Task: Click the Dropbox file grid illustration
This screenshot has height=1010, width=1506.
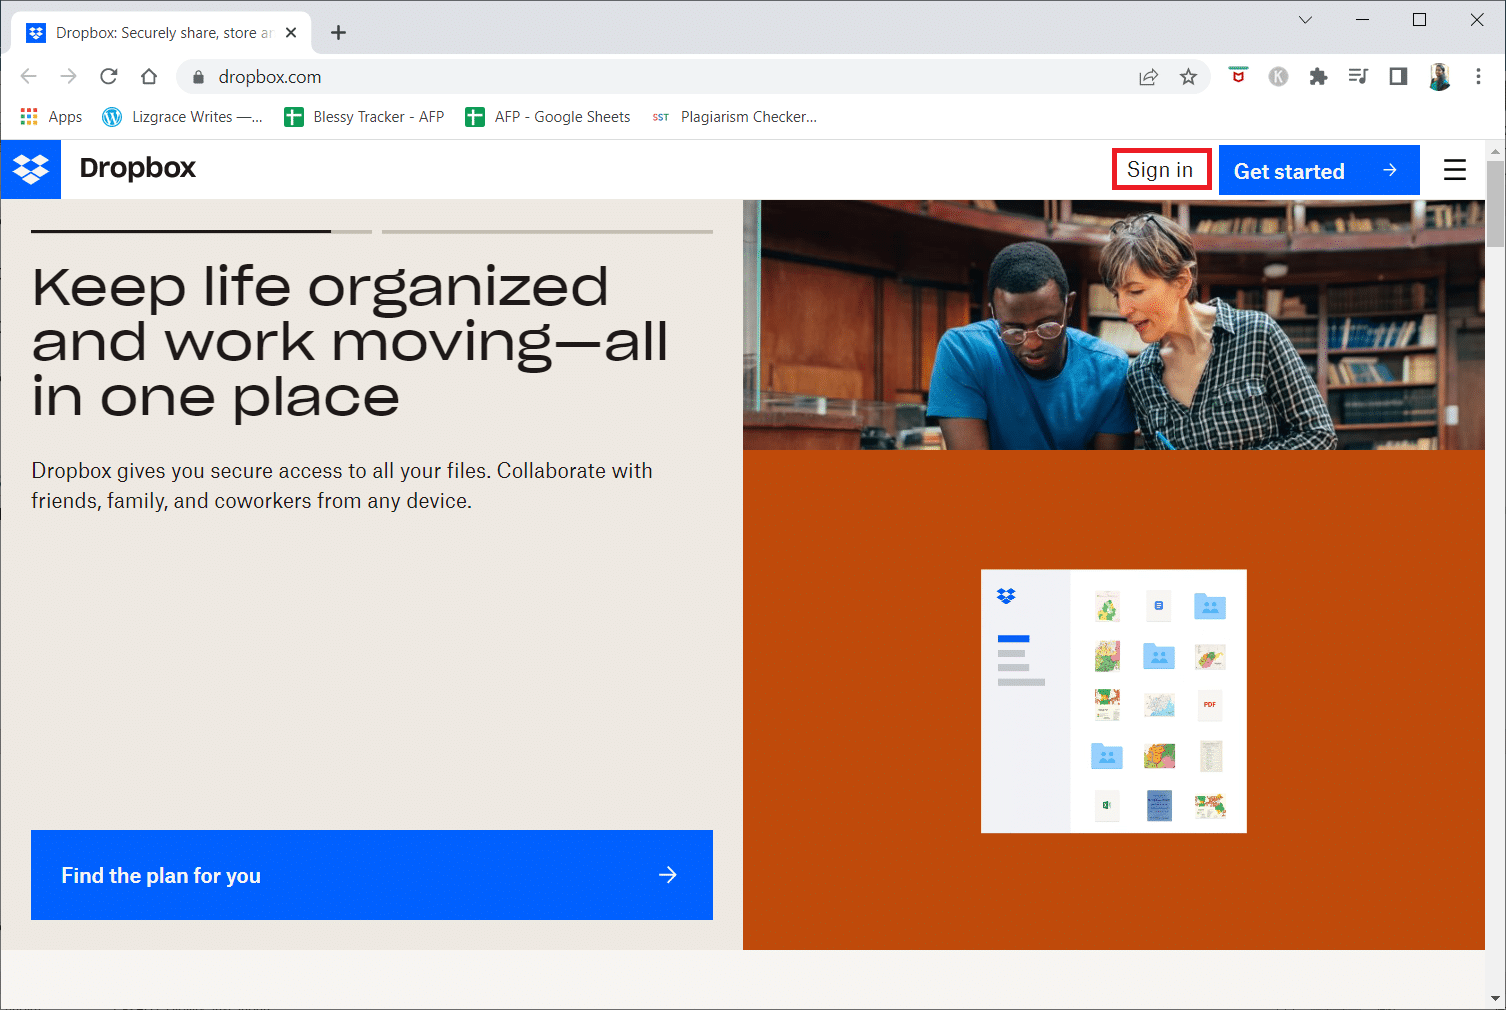Action: tap(1114, 701)
